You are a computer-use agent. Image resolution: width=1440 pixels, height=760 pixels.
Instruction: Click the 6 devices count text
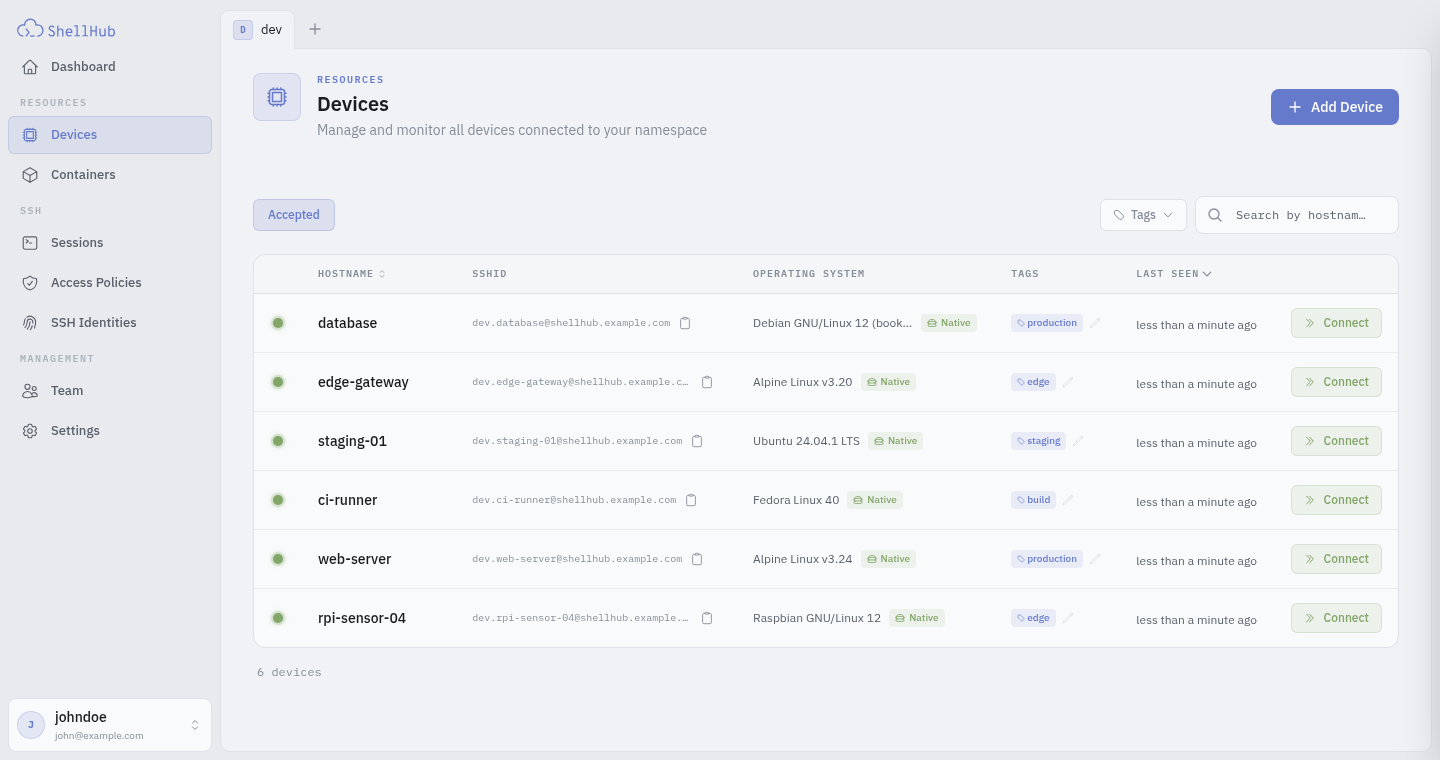click(x=289, y=672)
